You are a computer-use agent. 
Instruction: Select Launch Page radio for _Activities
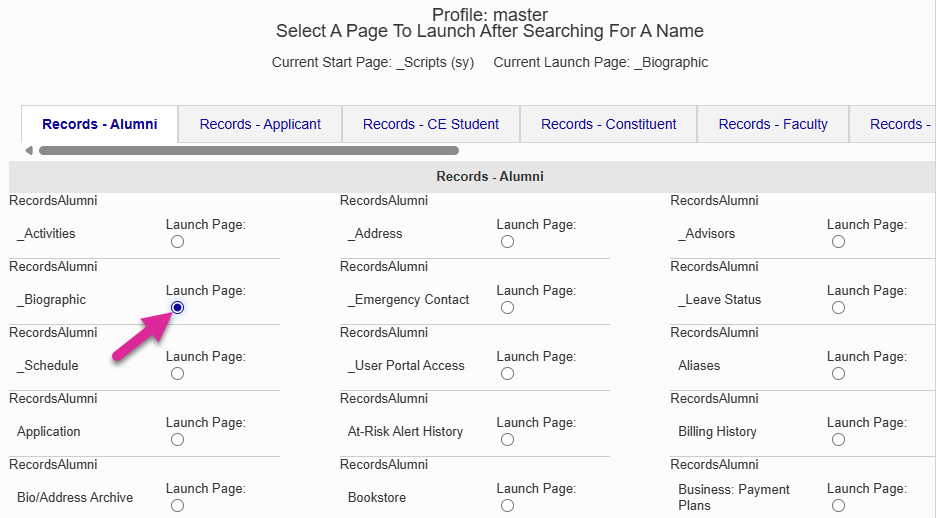point(177,242)
